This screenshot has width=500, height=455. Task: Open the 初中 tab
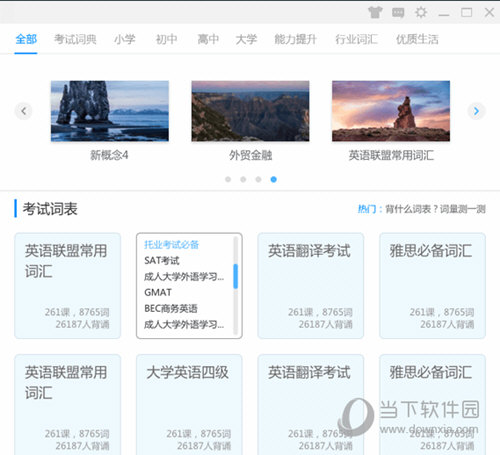(166, 39)
